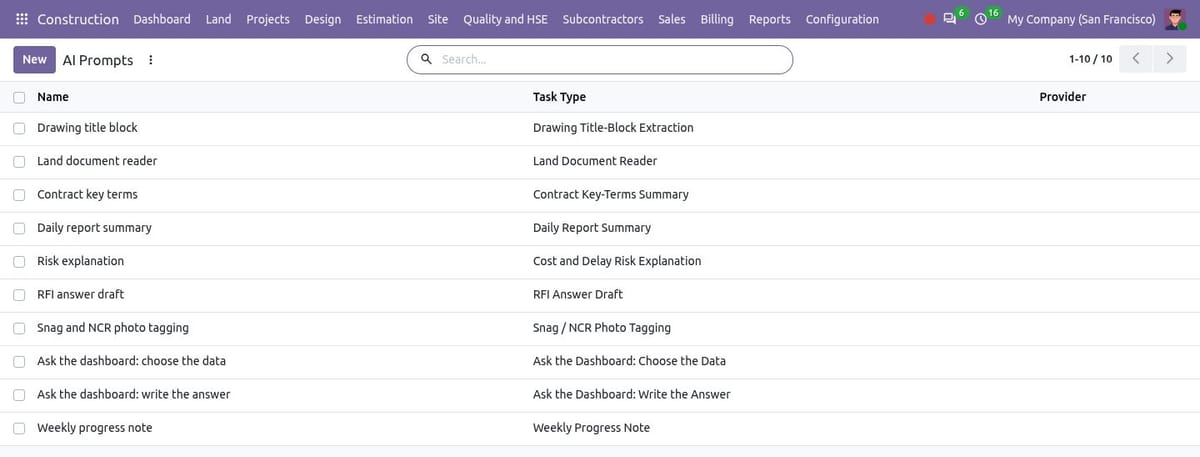Click the 1-10 / 10 pager counter
The width and height of the screenshot is (1200, 457).
pyautogui.click(x=1090, y=59)
